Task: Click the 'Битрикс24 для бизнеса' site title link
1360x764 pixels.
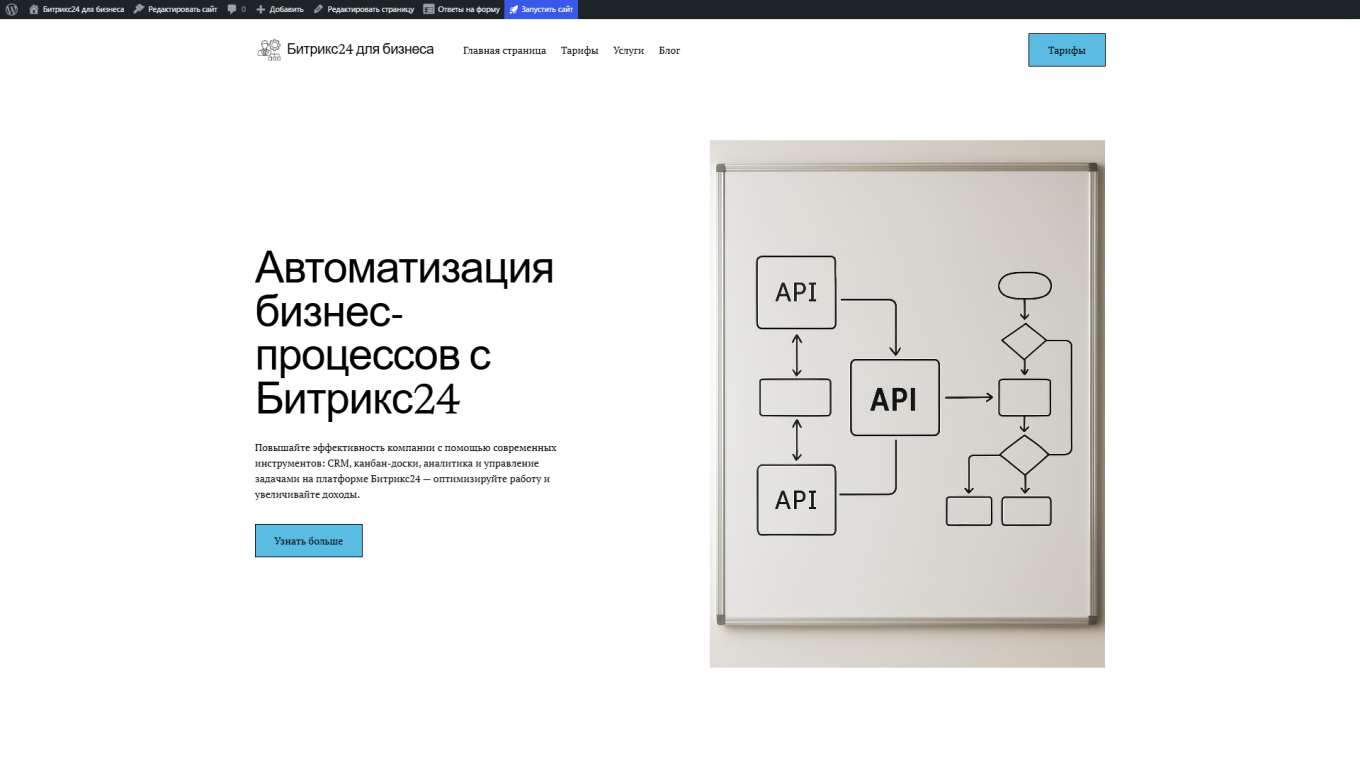Action: point(360,48)
